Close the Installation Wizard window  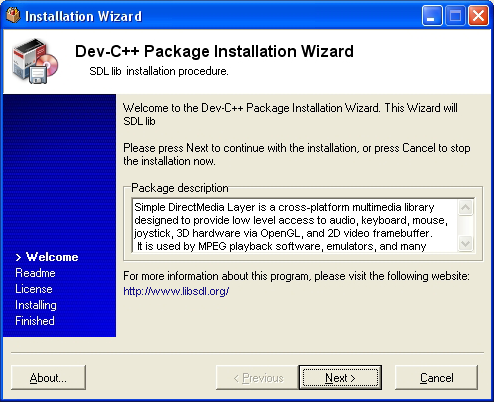pyautogui.click(x=478, y=16)
